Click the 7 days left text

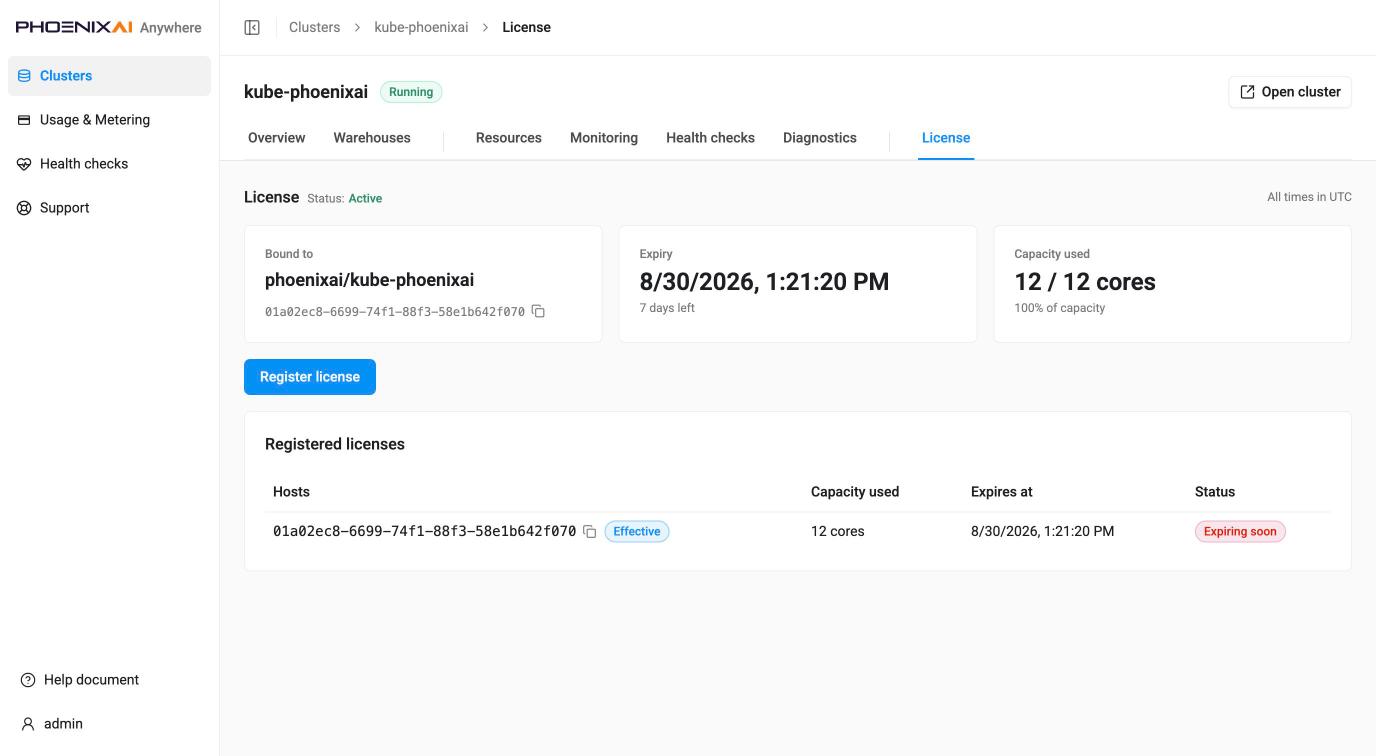[x=667, y=308]
